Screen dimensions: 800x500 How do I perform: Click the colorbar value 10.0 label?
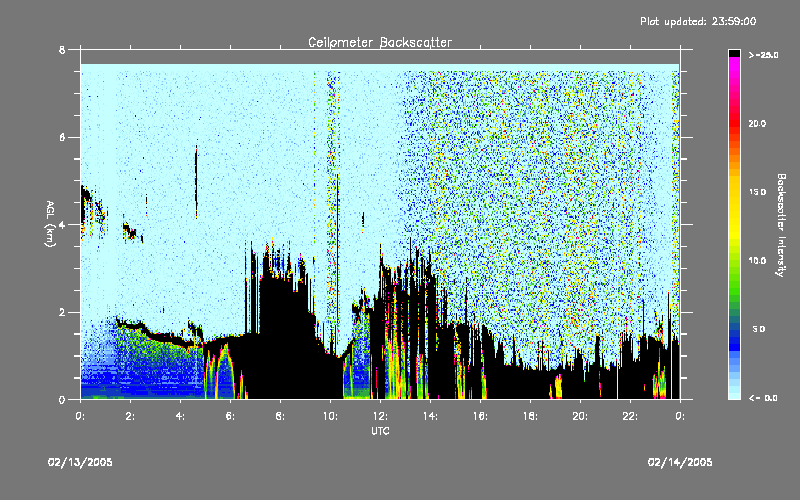click(757, 261)
